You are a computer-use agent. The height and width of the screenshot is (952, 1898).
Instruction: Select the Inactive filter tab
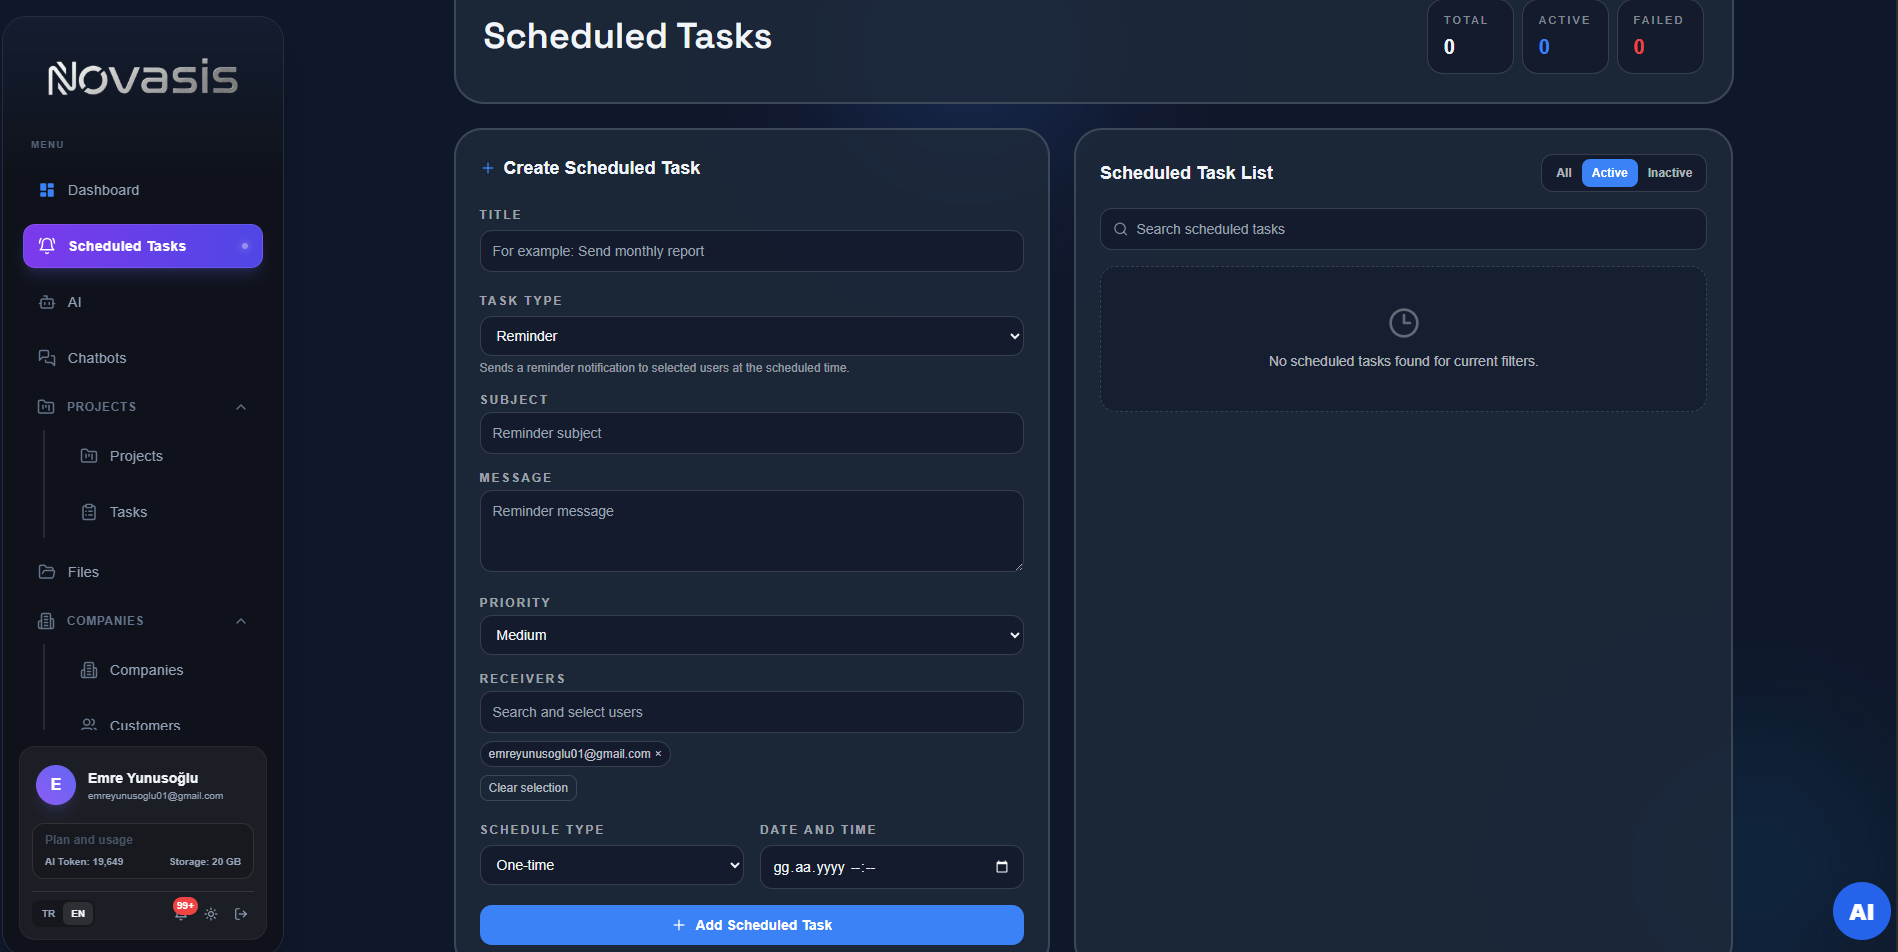1670,173
